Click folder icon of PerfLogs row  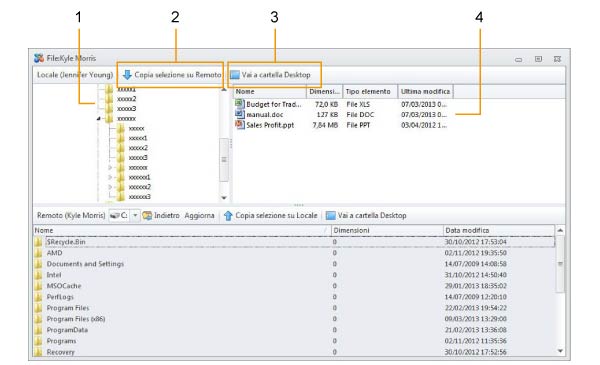point(38,297)
